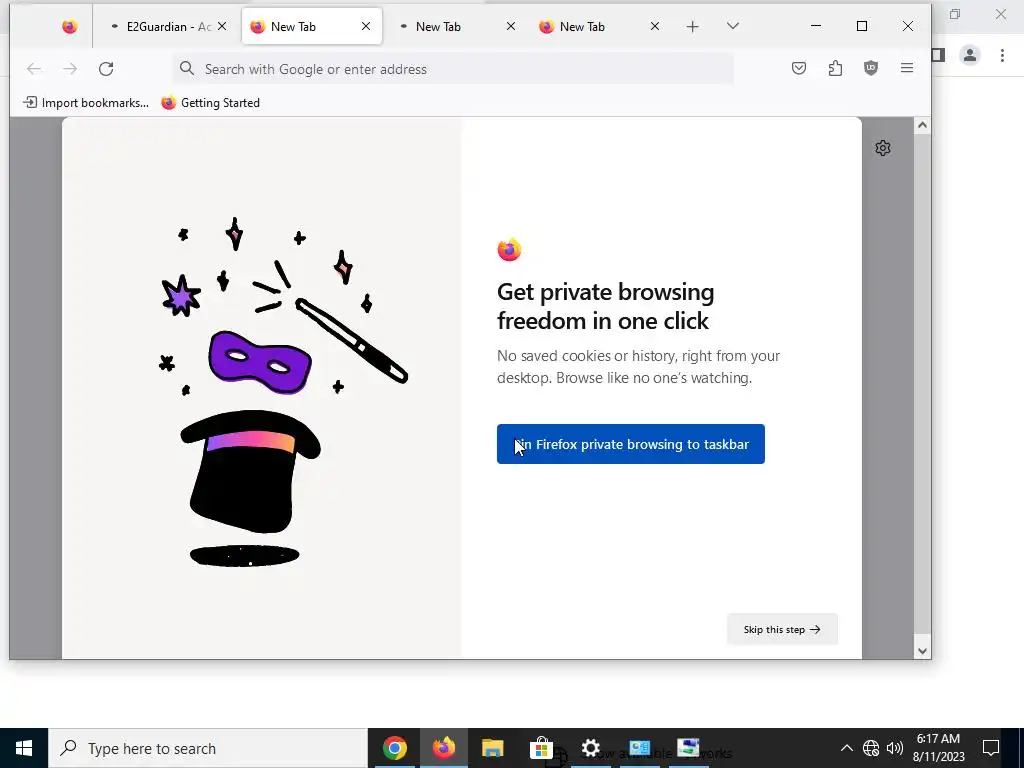Open the Action Center notifications icon

point(991,748)
